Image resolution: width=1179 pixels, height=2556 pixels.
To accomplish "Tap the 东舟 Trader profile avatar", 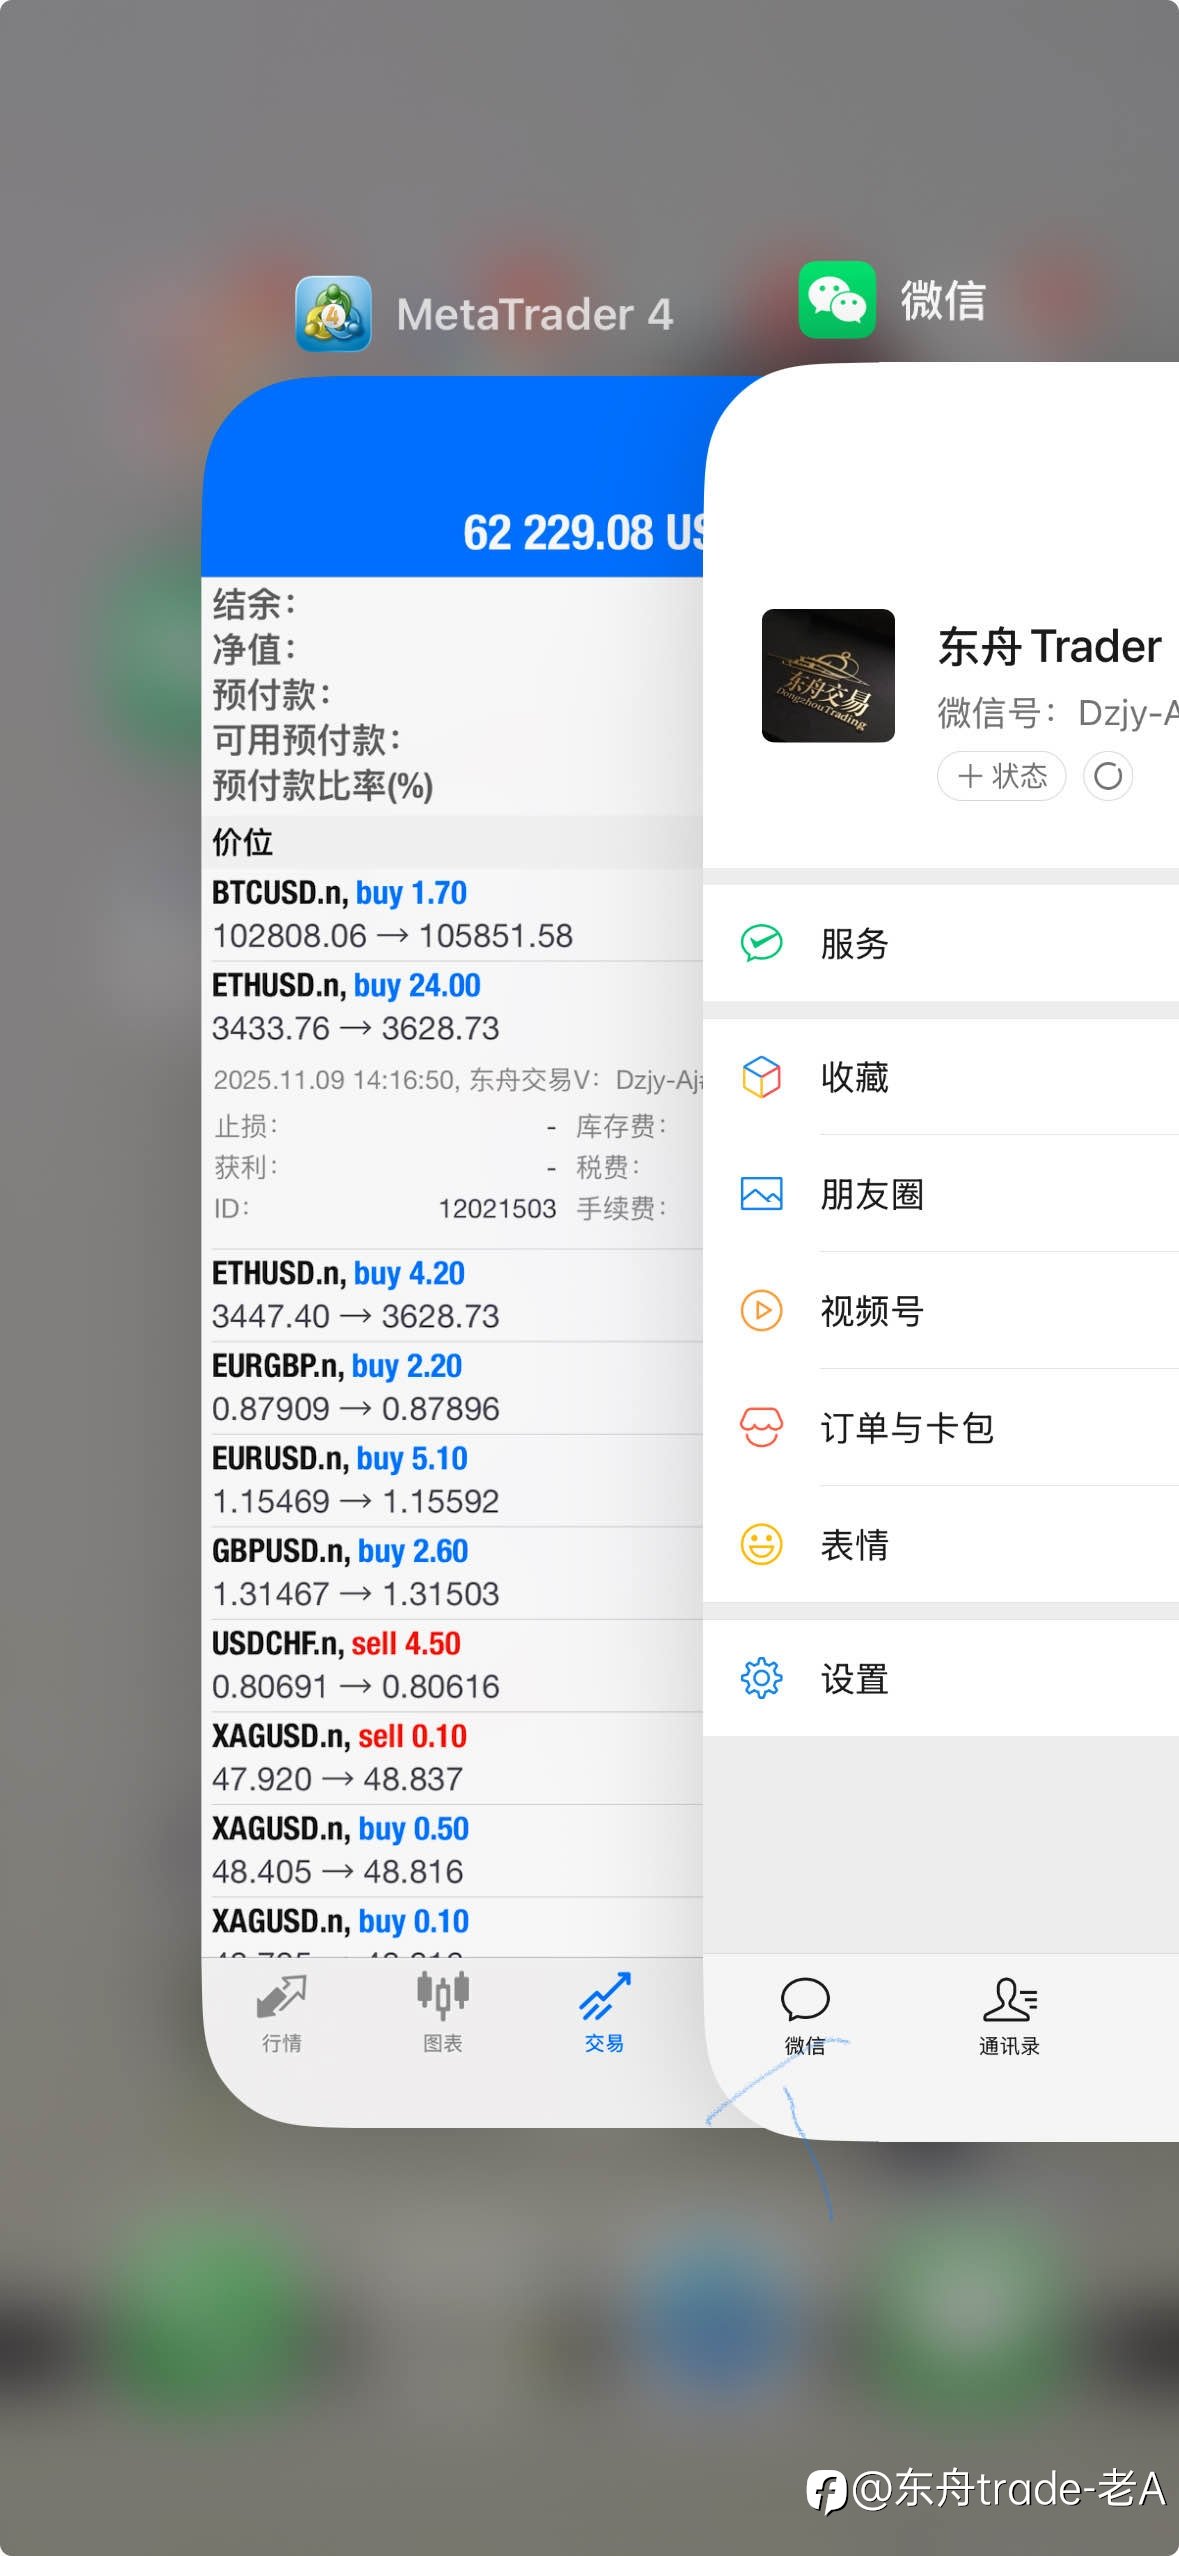I will (828, 675).
